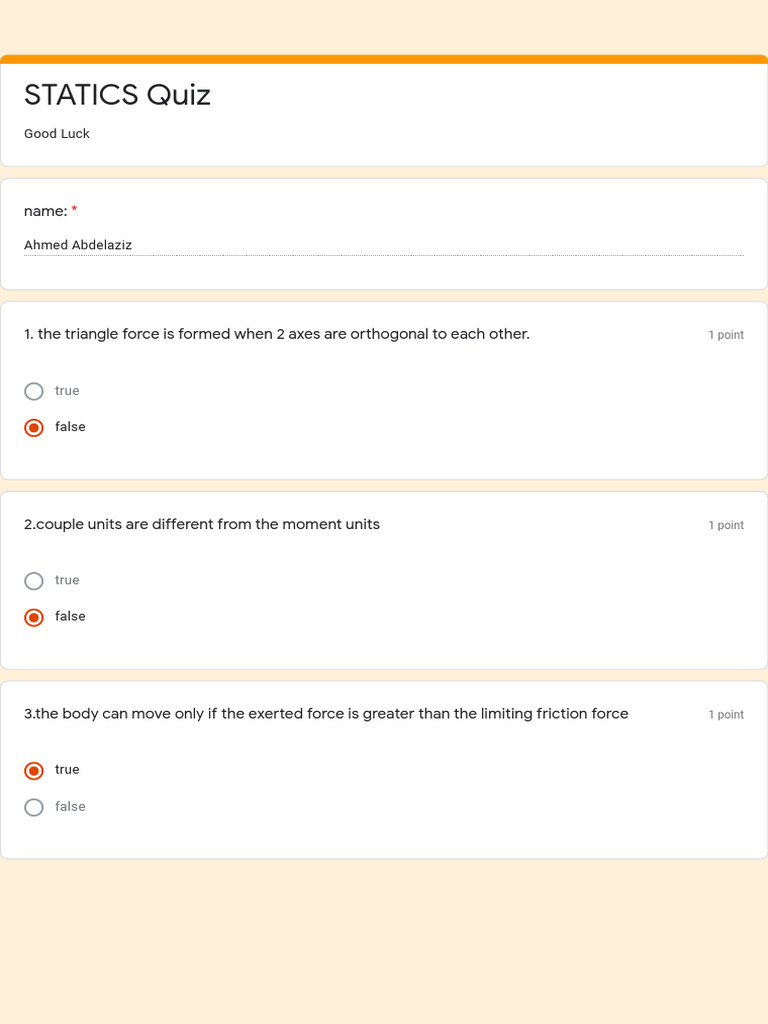Click the red required asterisk beside name
This screenshot has width=768, height=1024.
tap(74, 210)
